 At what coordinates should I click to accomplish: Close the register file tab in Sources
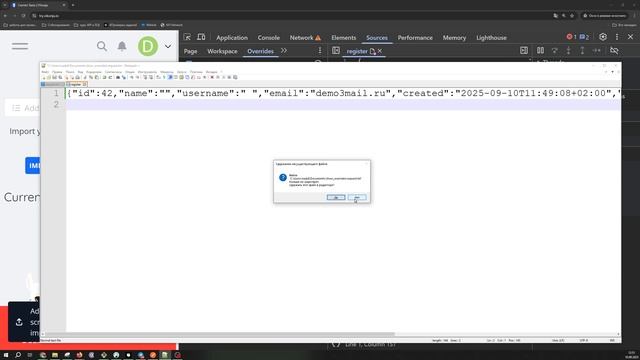[380, 51]
